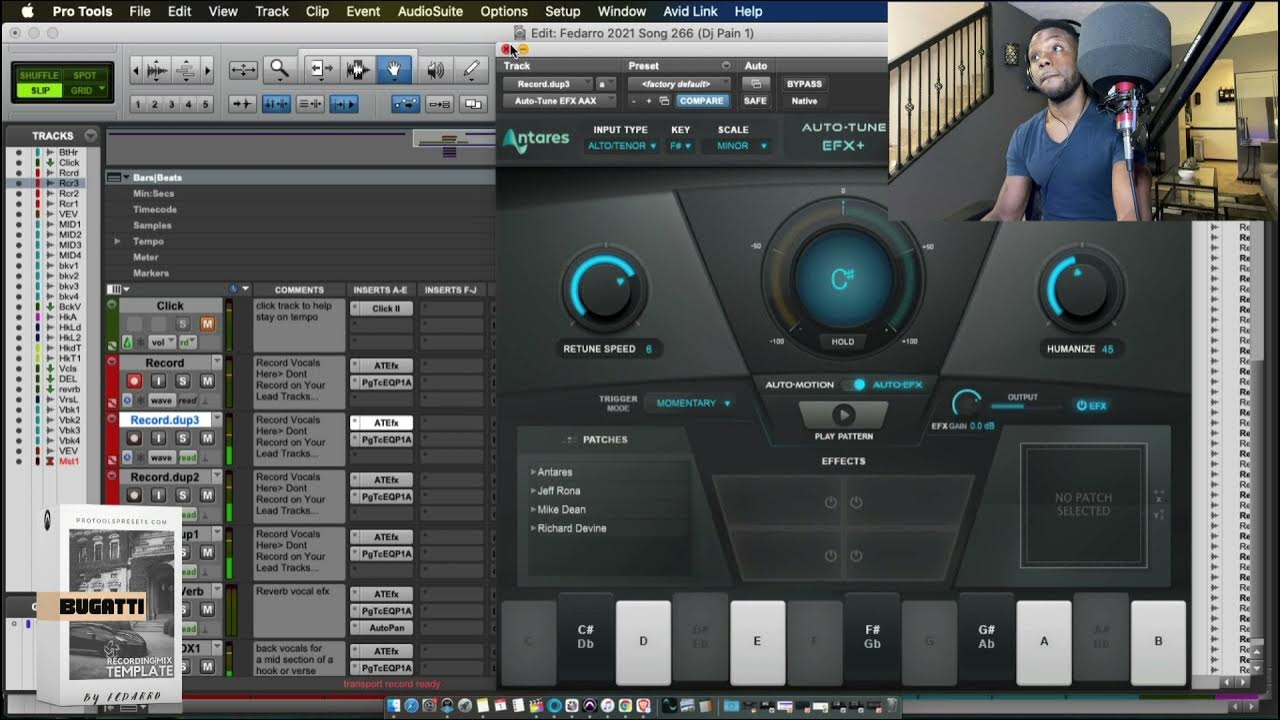Screen dimensions: 1280x720
Task: Adjust the EFX Gain knob
Action: (x=967, y=403)
